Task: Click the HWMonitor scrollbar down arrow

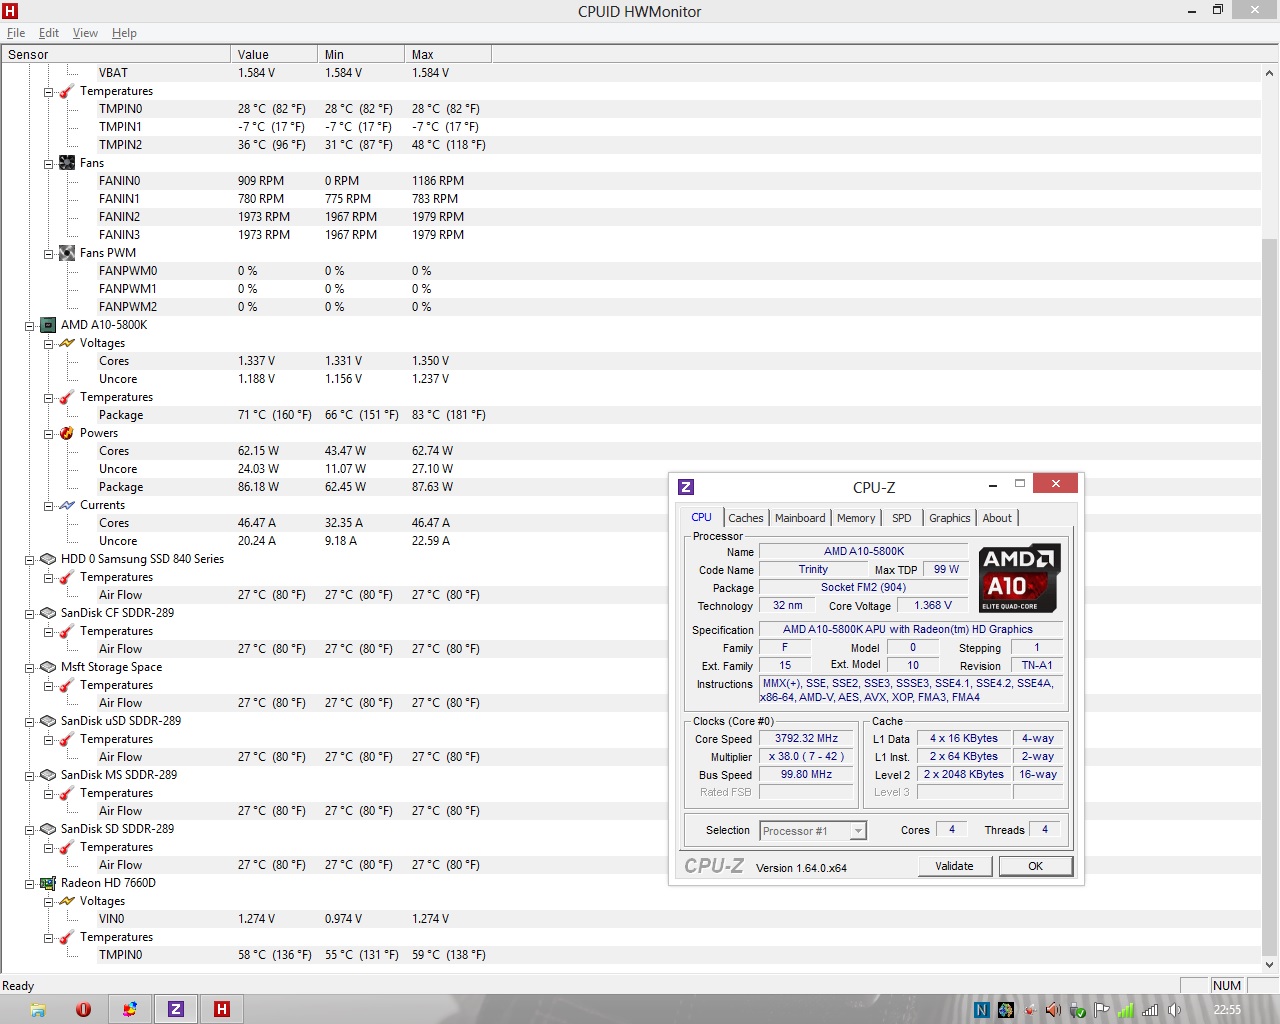Action: click(1270, 964)
